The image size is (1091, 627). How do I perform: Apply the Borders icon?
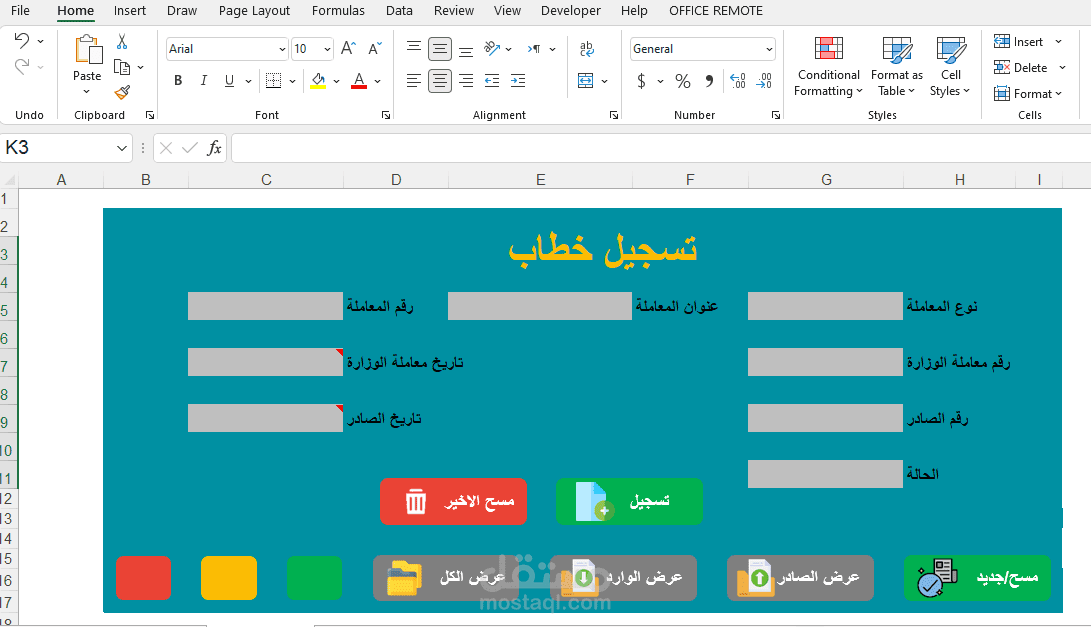[x=273, y=81]
